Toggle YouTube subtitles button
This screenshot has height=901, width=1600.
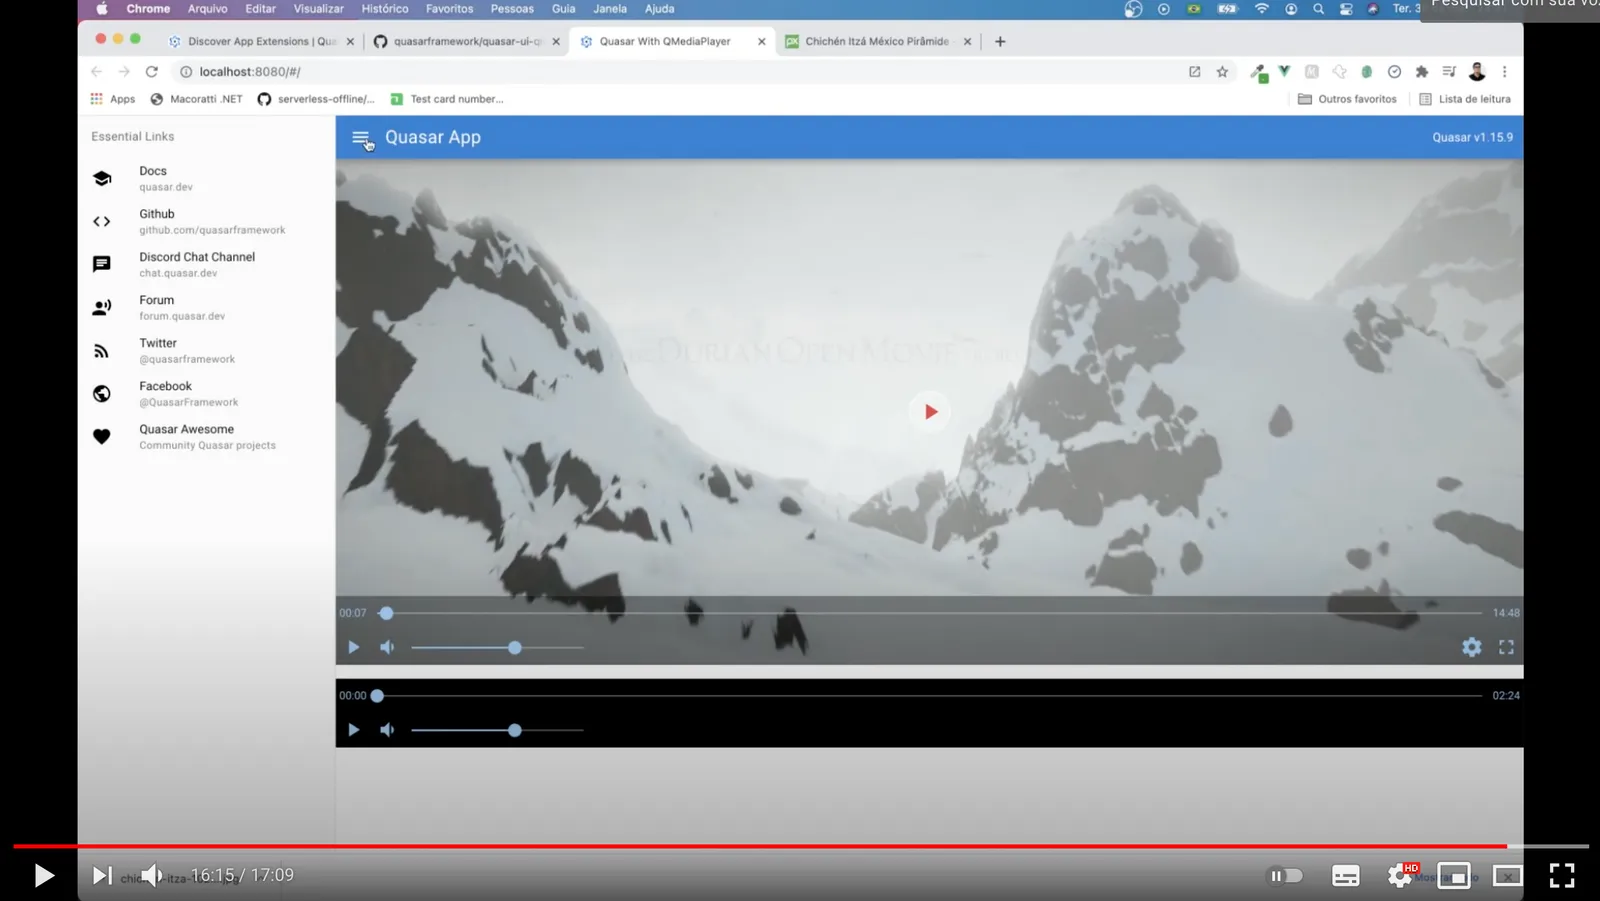pos(1346,876)
